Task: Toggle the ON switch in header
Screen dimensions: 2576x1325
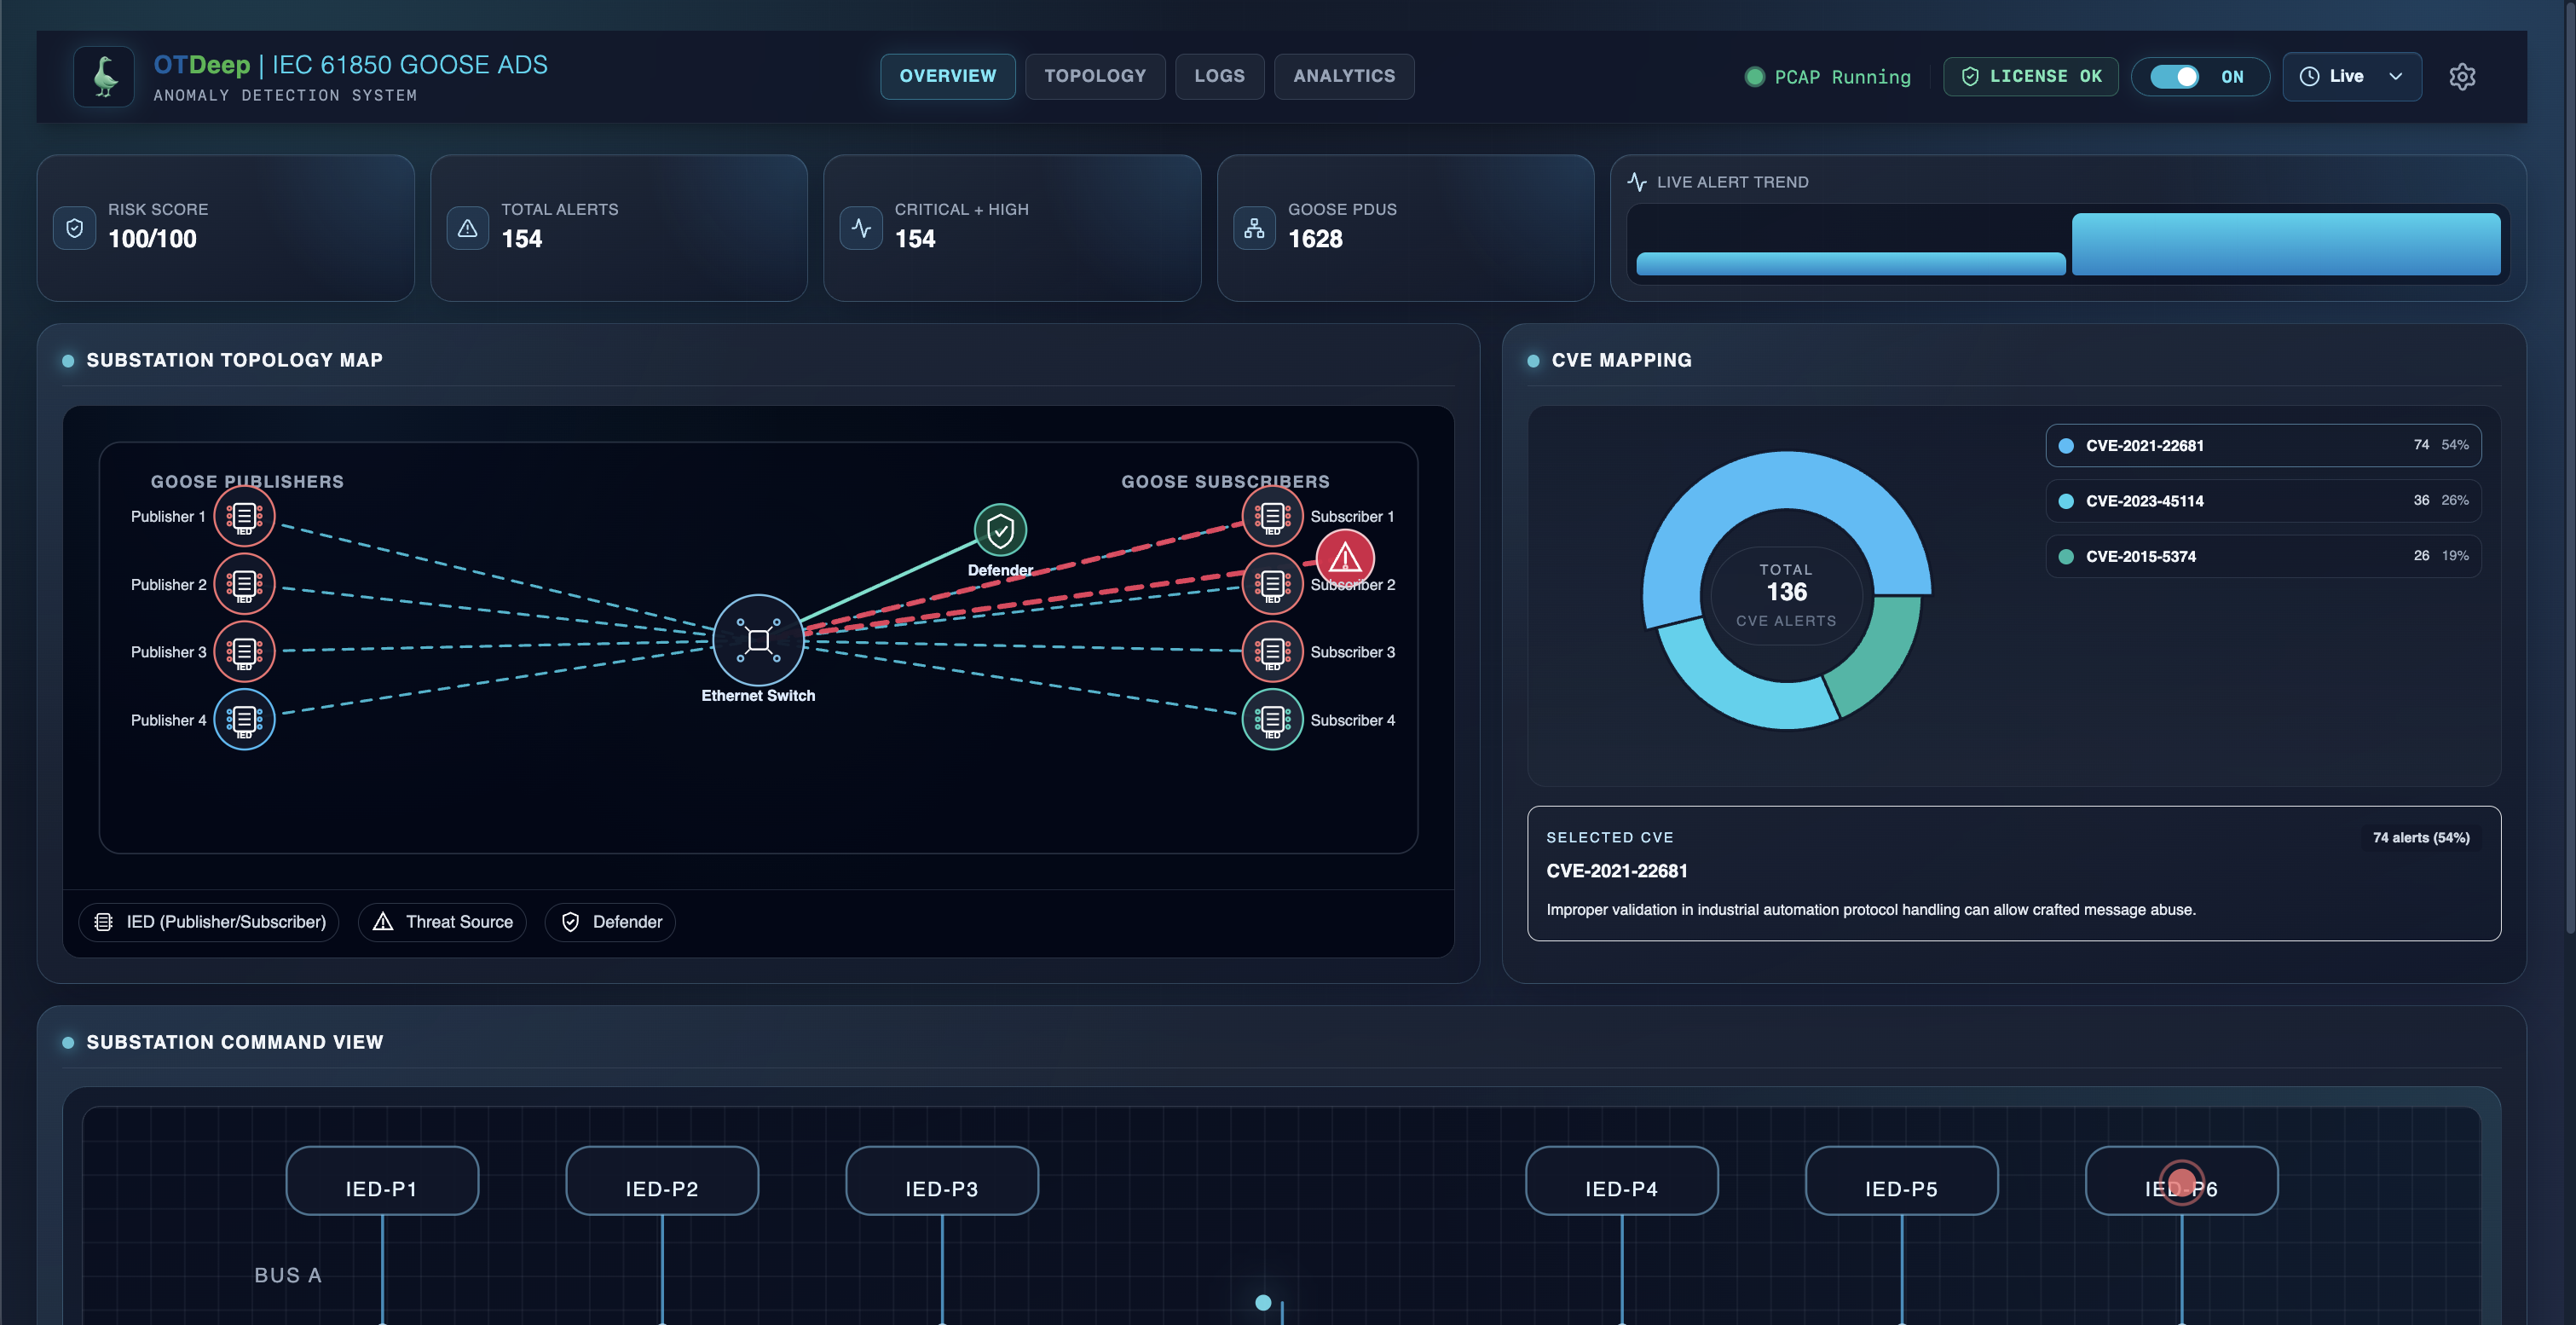Action: point(2175,77)
